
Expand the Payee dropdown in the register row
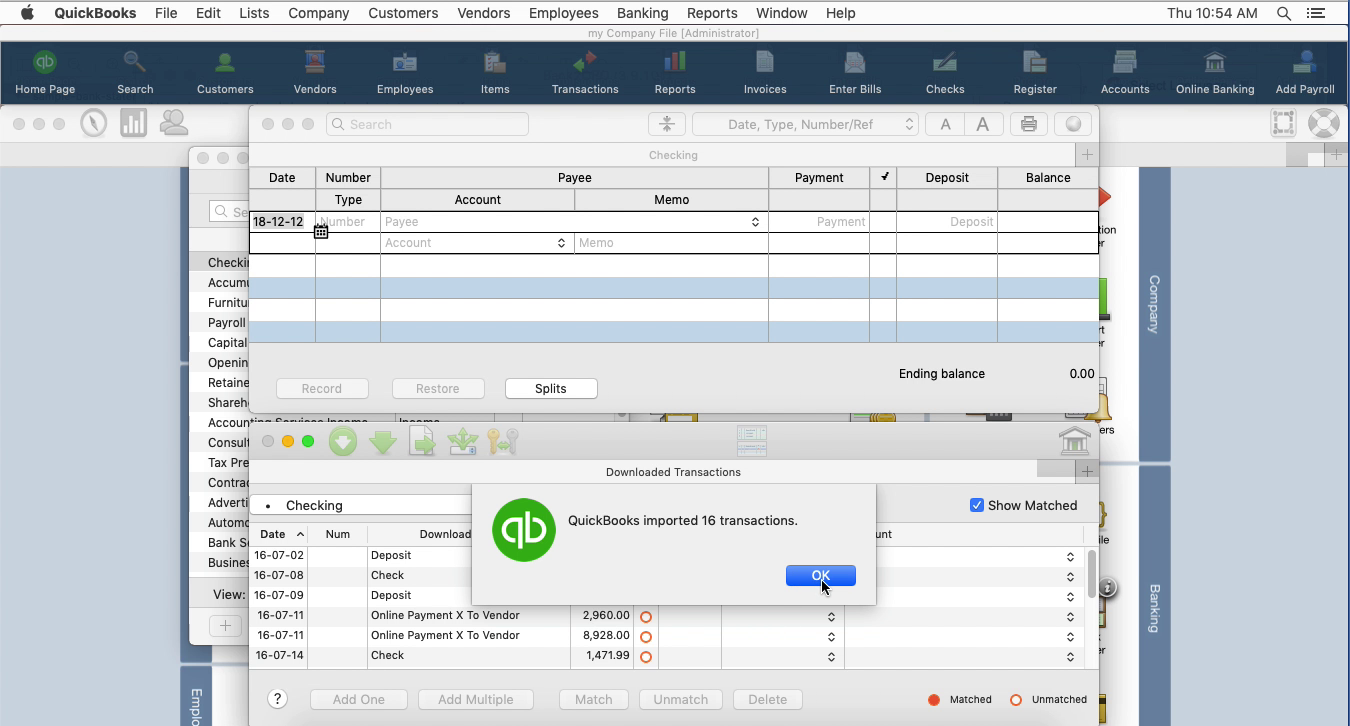click(x=755, y=222)
